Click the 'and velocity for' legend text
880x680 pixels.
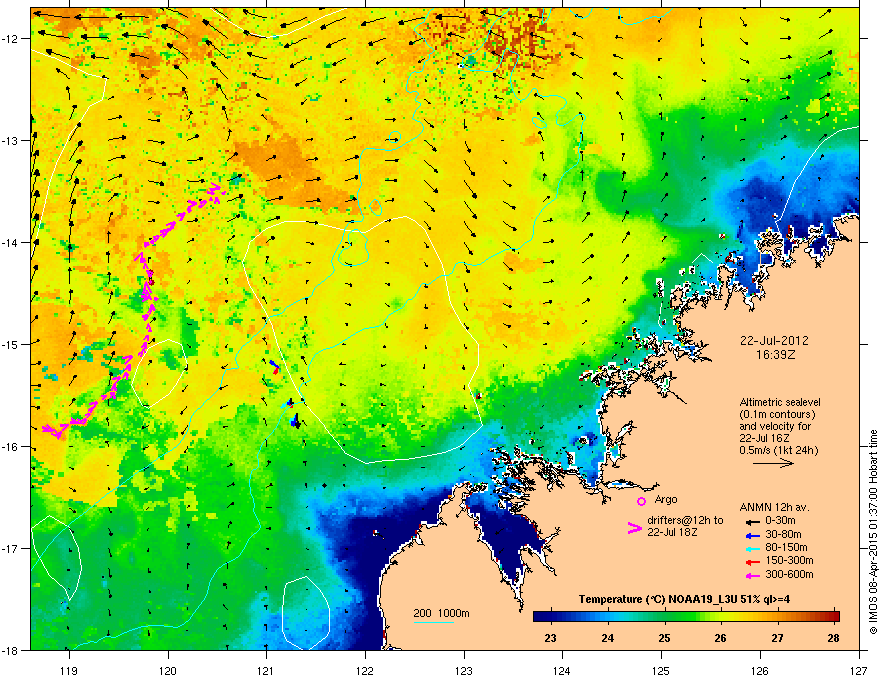[775, 426]
